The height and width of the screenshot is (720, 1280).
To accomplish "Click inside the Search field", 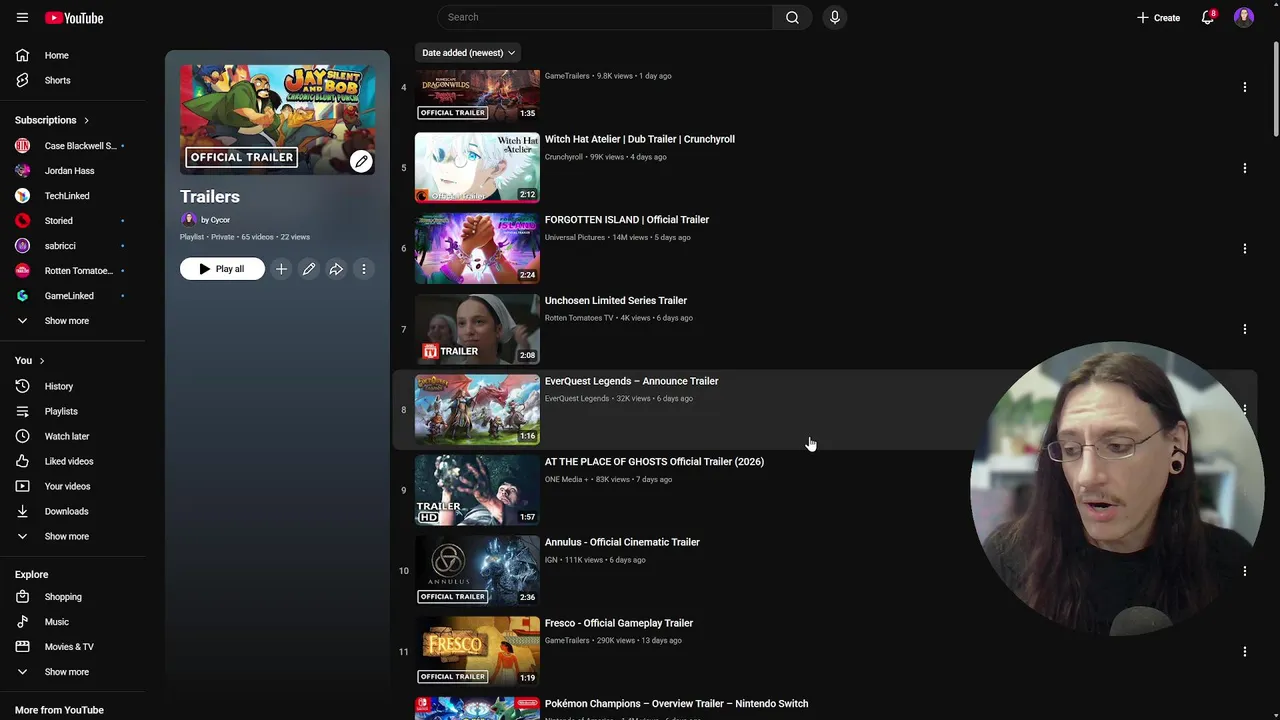I will tap(605, 17).
